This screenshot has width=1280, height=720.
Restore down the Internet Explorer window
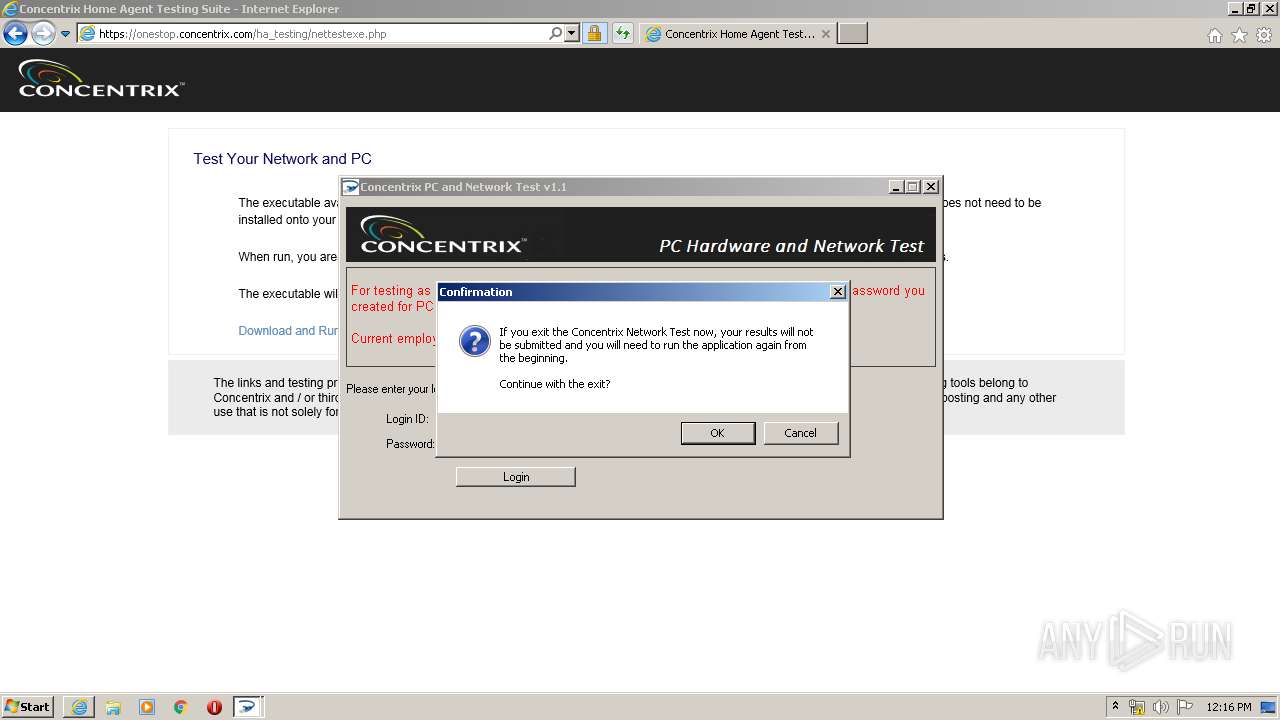[1252, 9]
